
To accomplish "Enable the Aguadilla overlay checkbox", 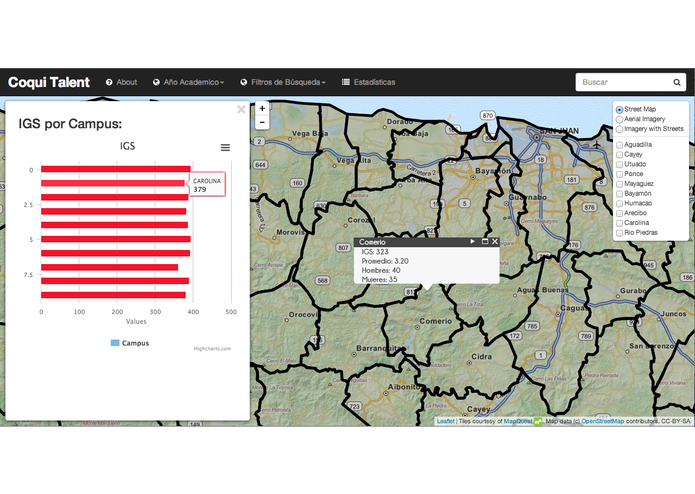I will [x=620, y=145].
